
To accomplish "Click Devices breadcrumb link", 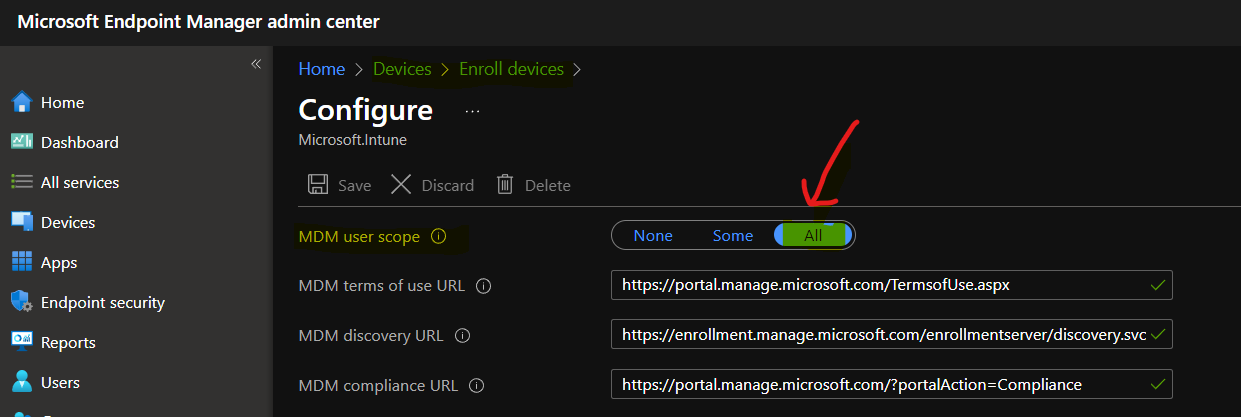I will click(x=402, y=69).
